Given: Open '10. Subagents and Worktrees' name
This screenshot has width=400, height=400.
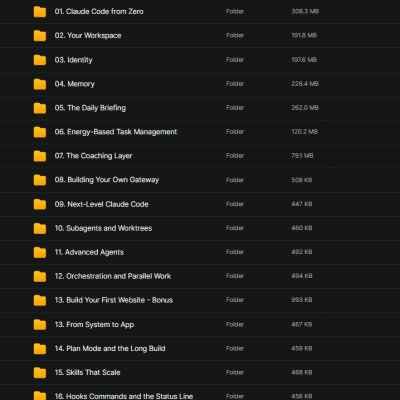Looking at the screenshot, I should [103, 228].
